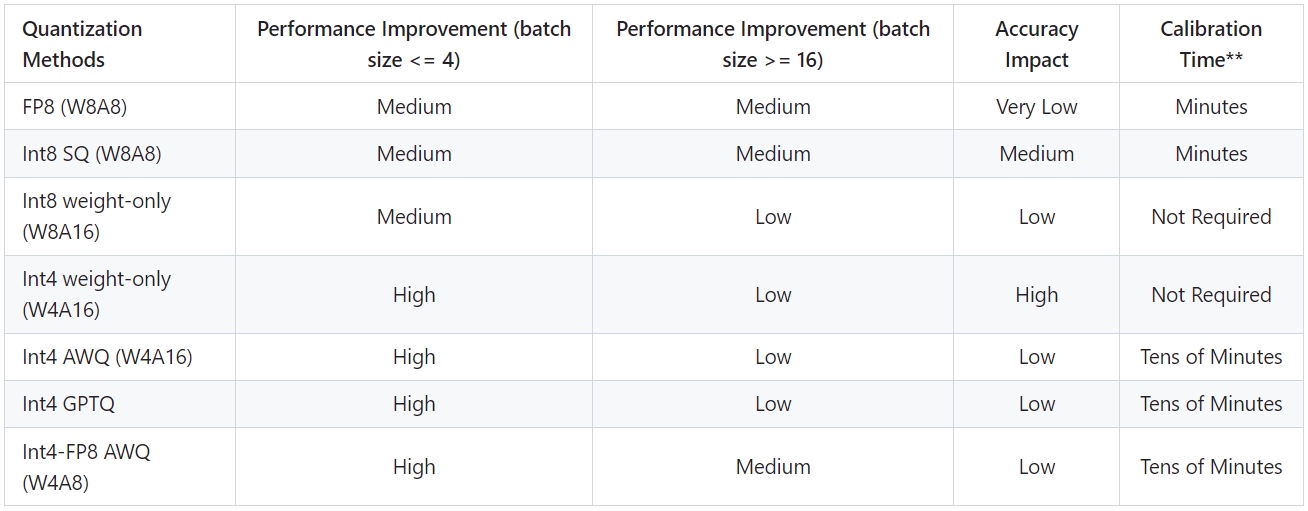
Task: Click Not Required for Int8 weight-only
Action: point(1211,217)
